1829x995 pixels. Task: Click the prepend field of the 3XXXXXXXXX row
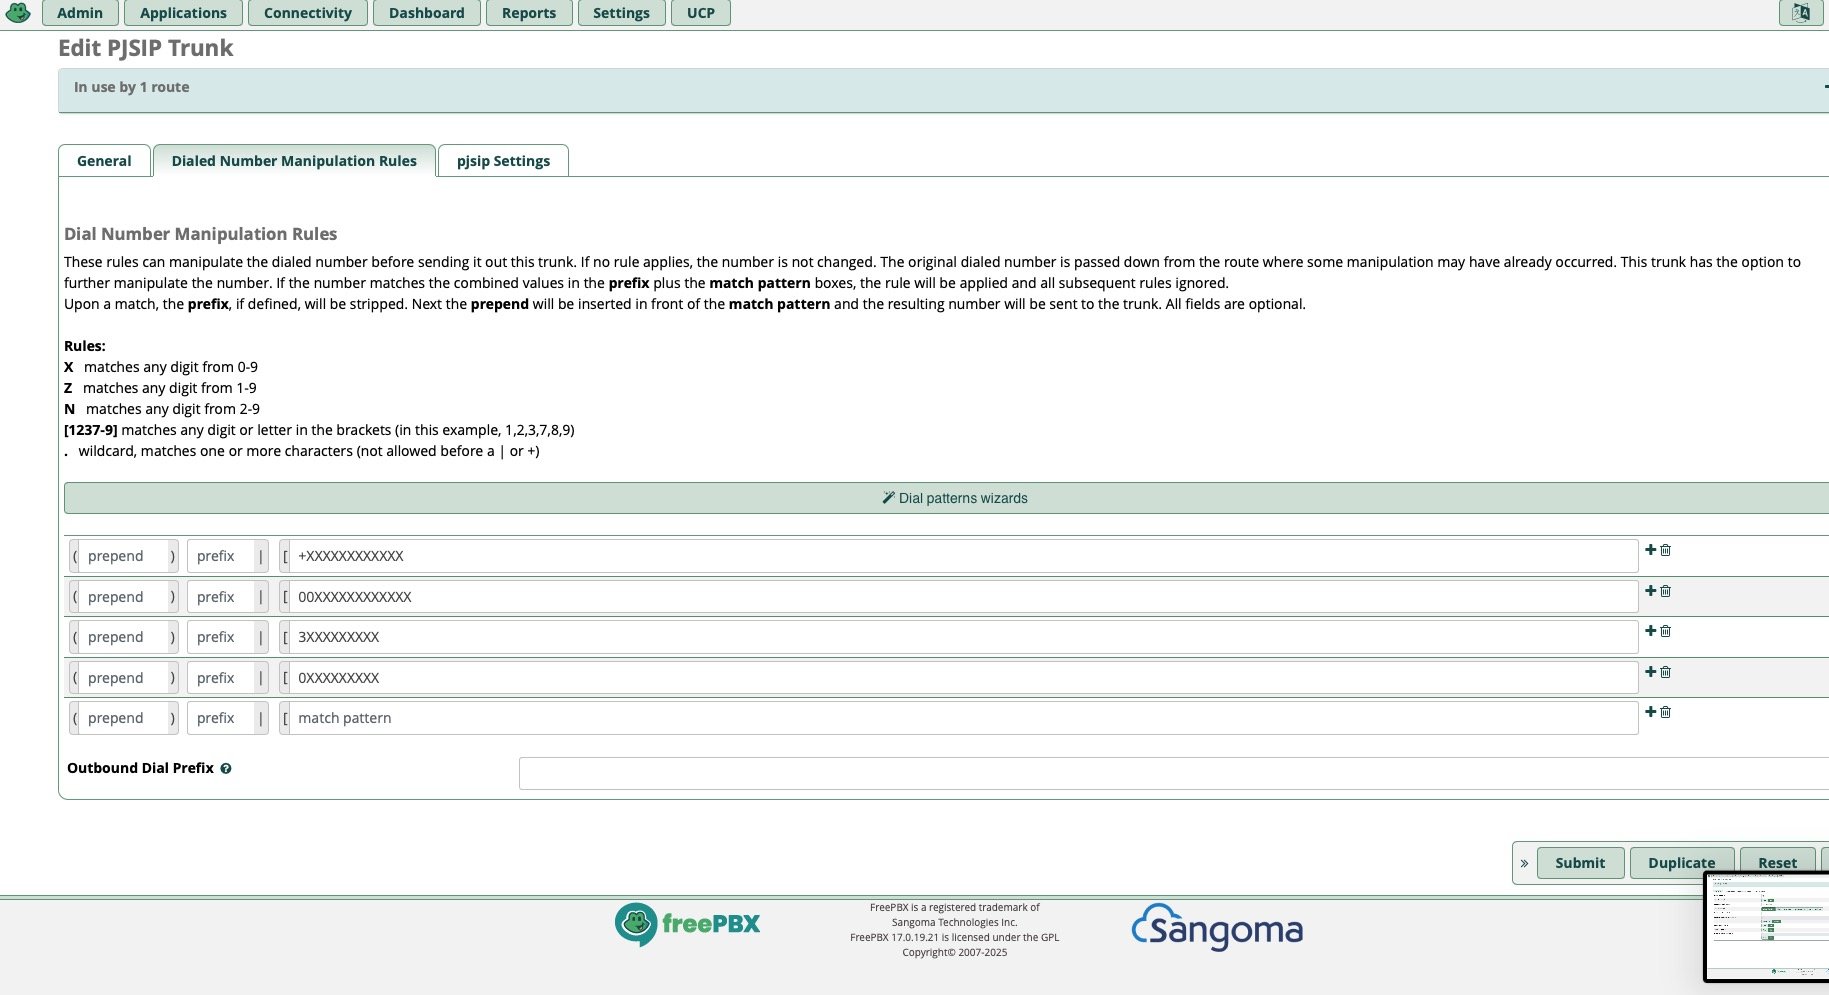(x=123, y=637)
